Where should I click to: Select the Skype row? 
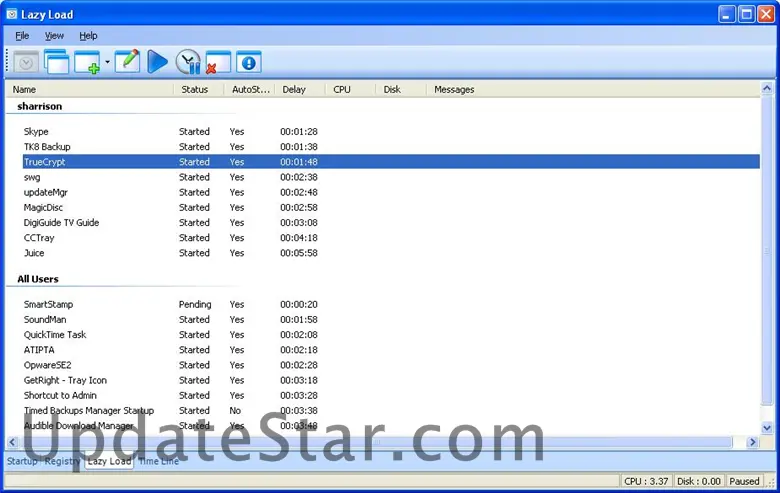pos(391,131)
